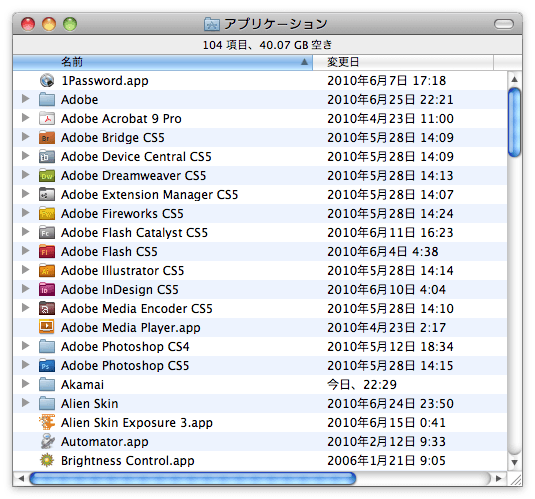This screenshot has width=535, height=499.
Task: Click the horizontal scrollbar left arrow
Action: [21, 479]
